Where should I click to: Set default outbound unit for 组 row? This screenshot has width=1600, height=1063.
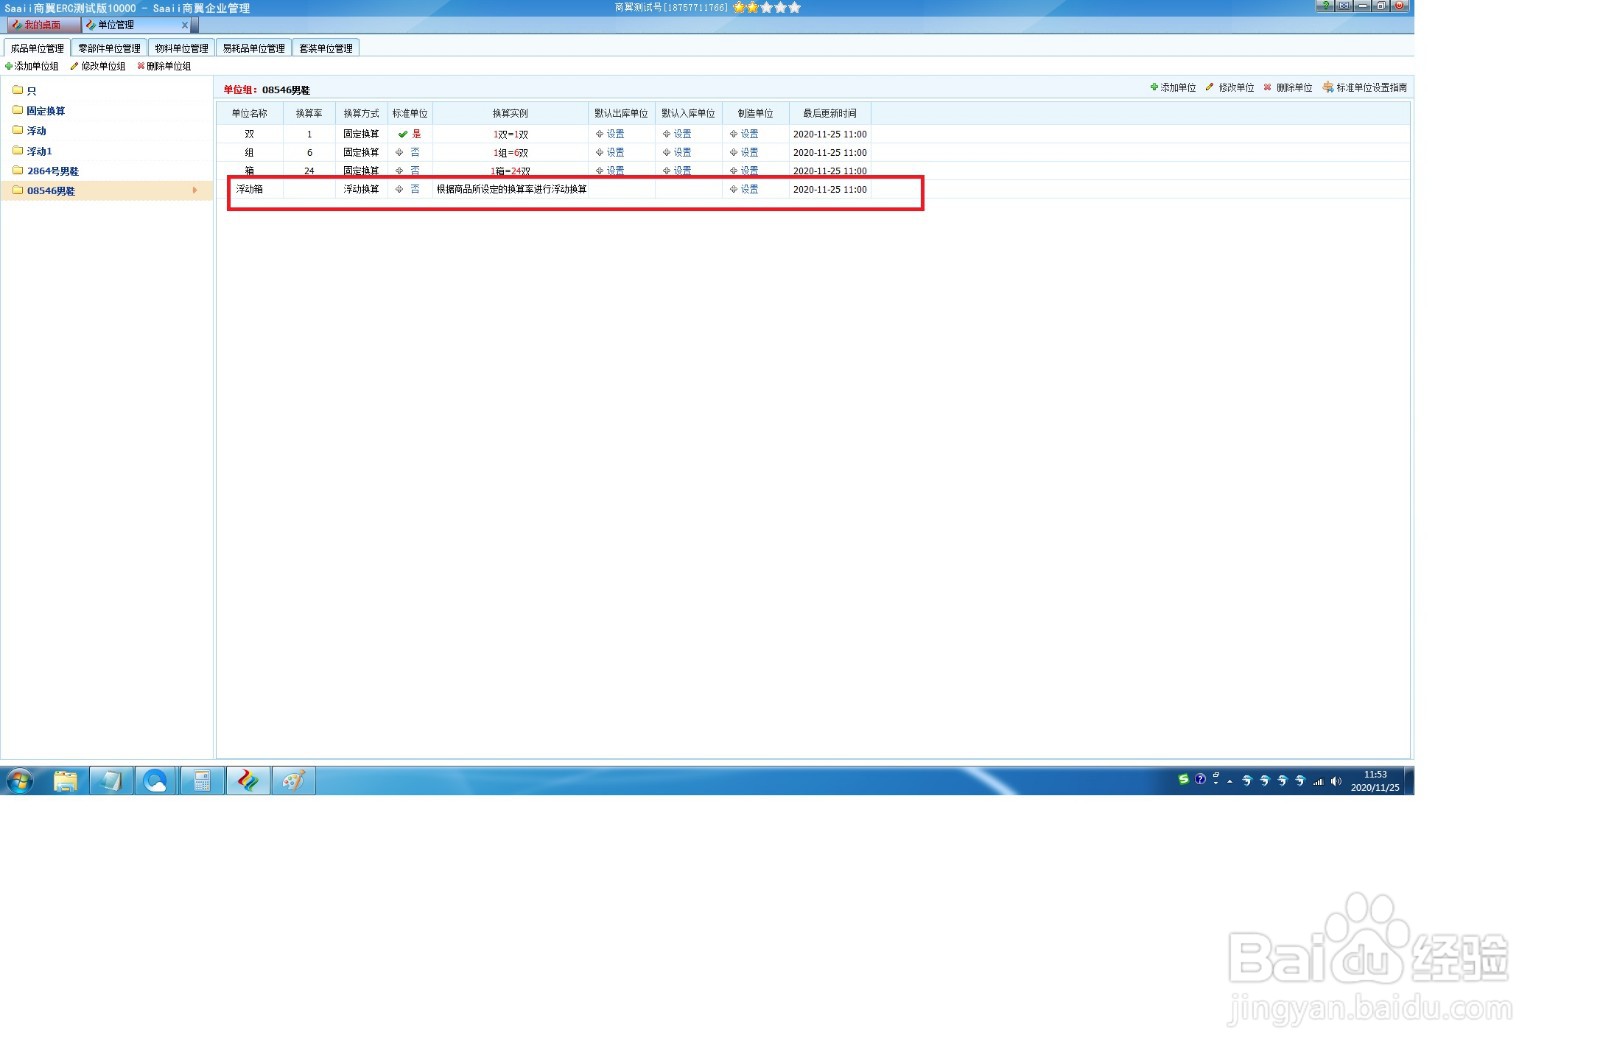click(610, 153)
